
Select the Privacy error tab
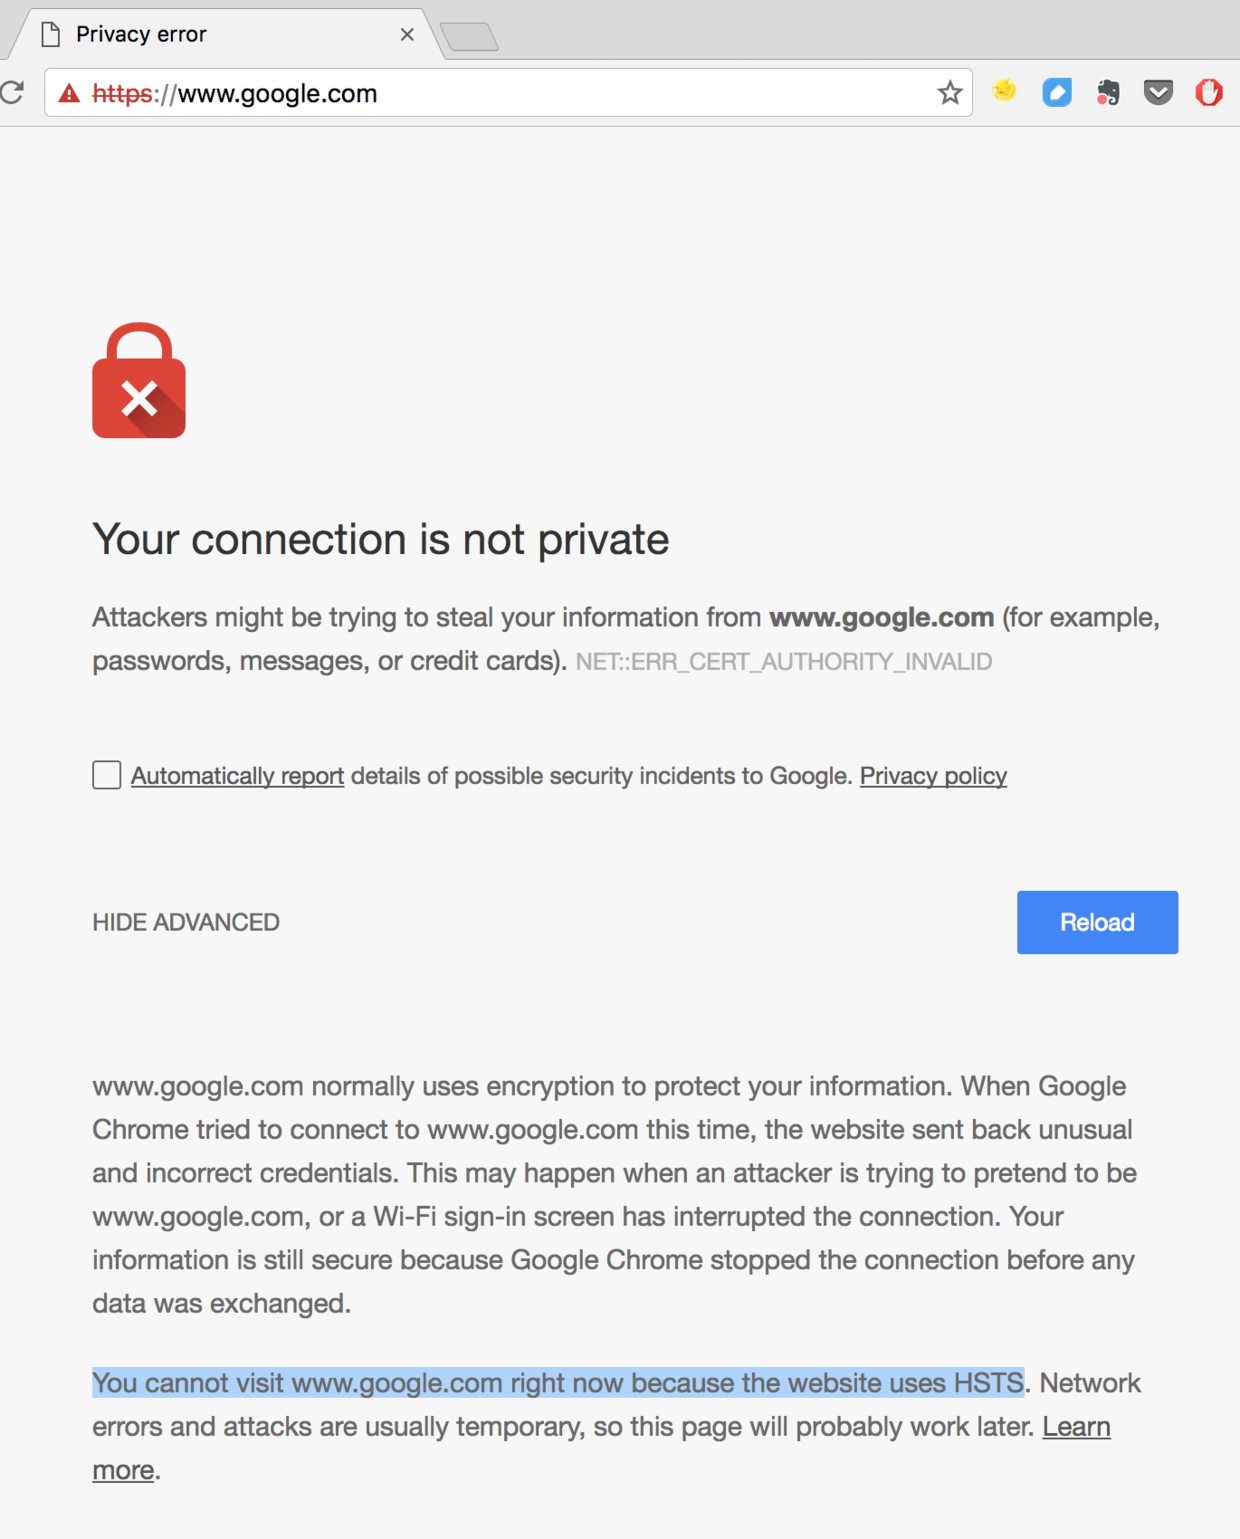(x=200, y=34)
